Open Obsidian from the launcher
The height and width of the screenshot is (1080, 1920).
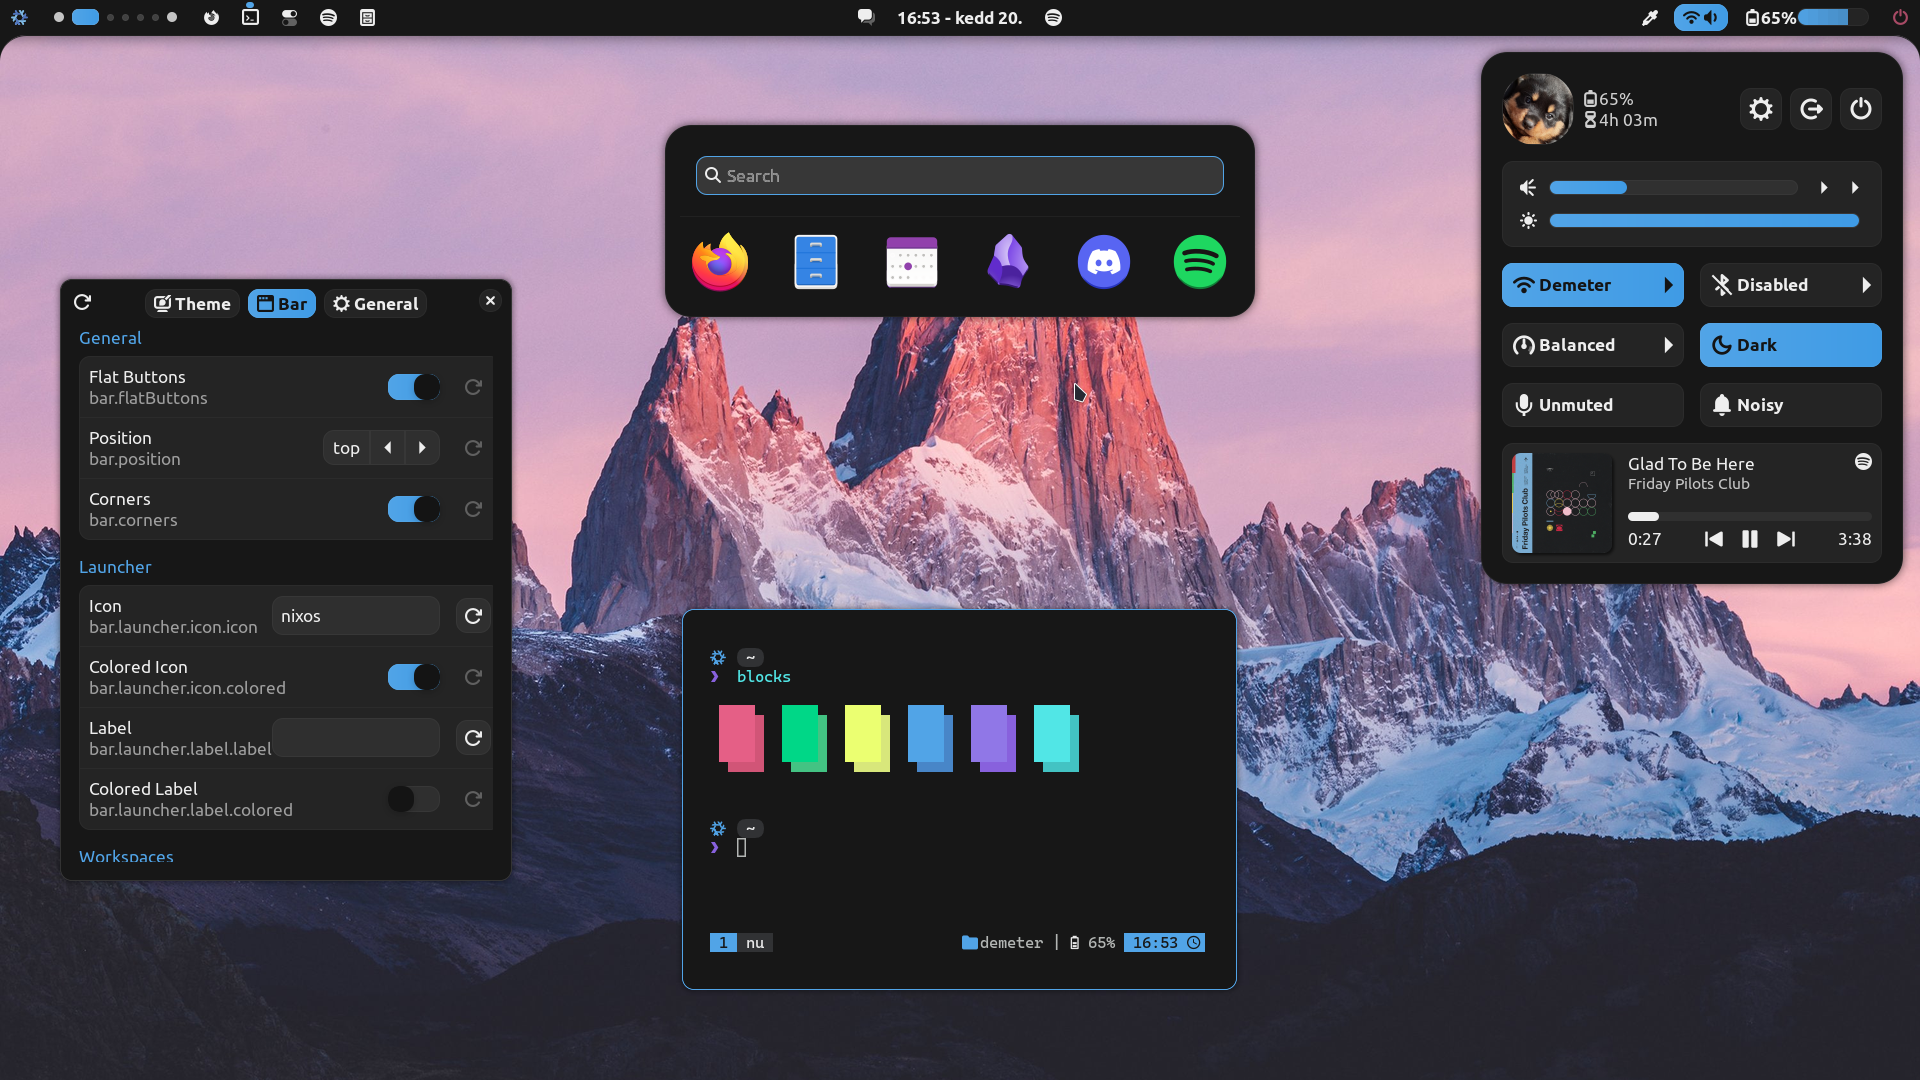tap(1008, 262)
